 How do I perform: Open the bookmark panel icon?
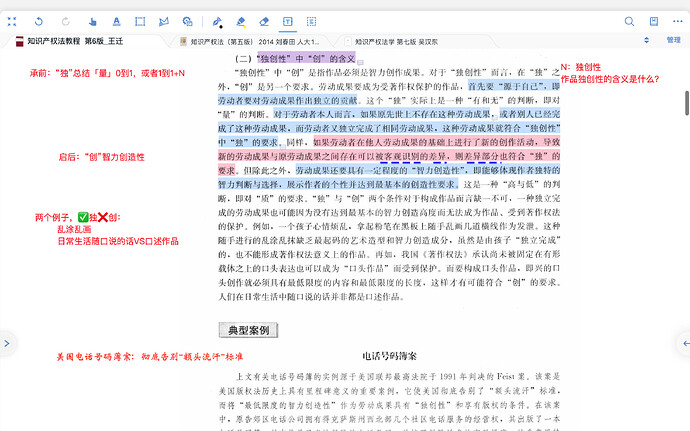tap(654, 22)
